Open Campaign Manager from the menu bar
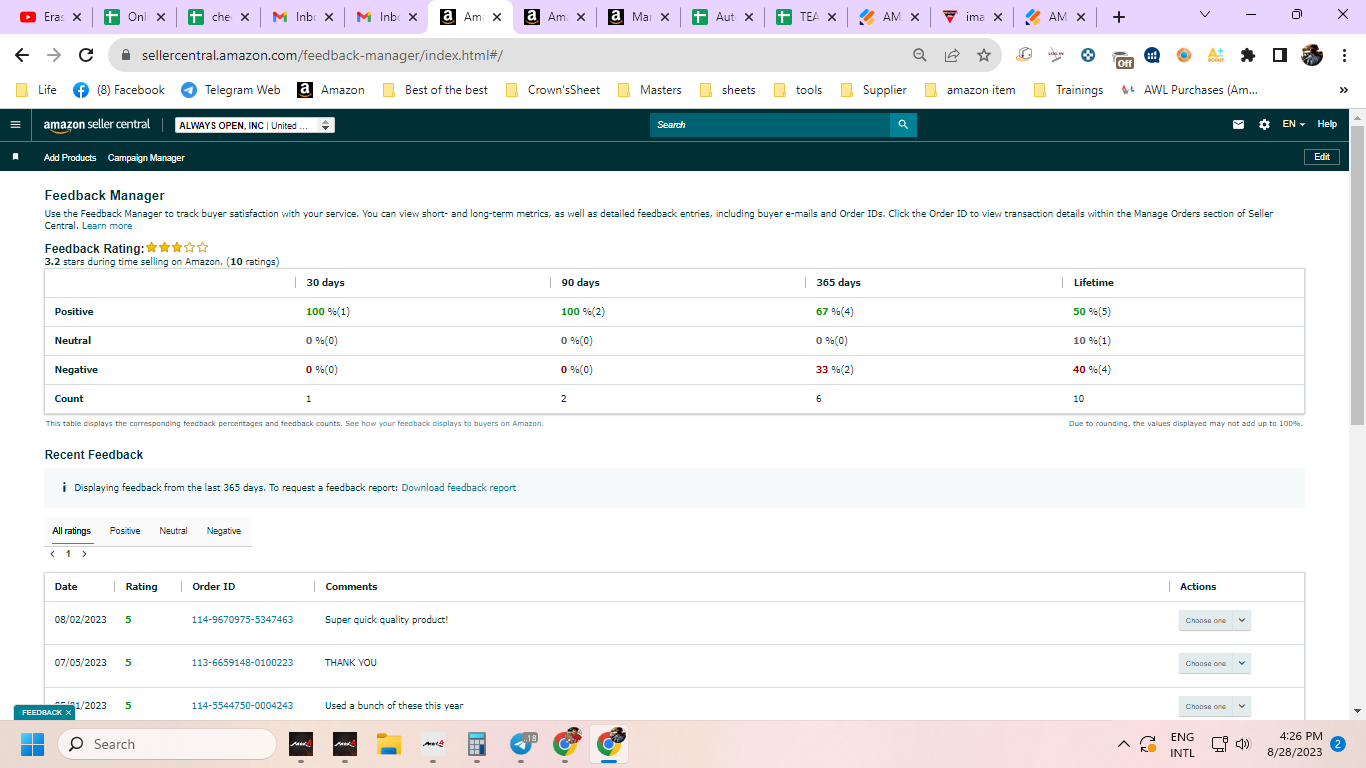The height and width of the screenshot is (768, 1366). pos(146,158)
